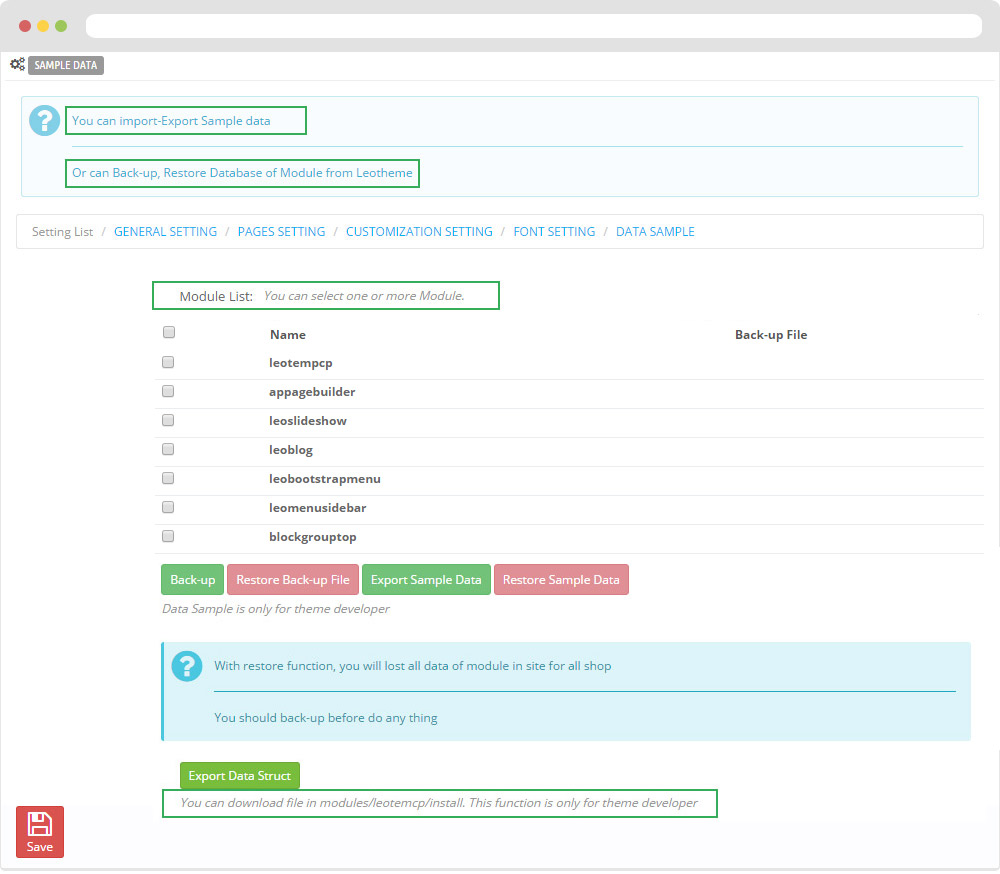Click the browser address bar

click(x=534, y=26)
